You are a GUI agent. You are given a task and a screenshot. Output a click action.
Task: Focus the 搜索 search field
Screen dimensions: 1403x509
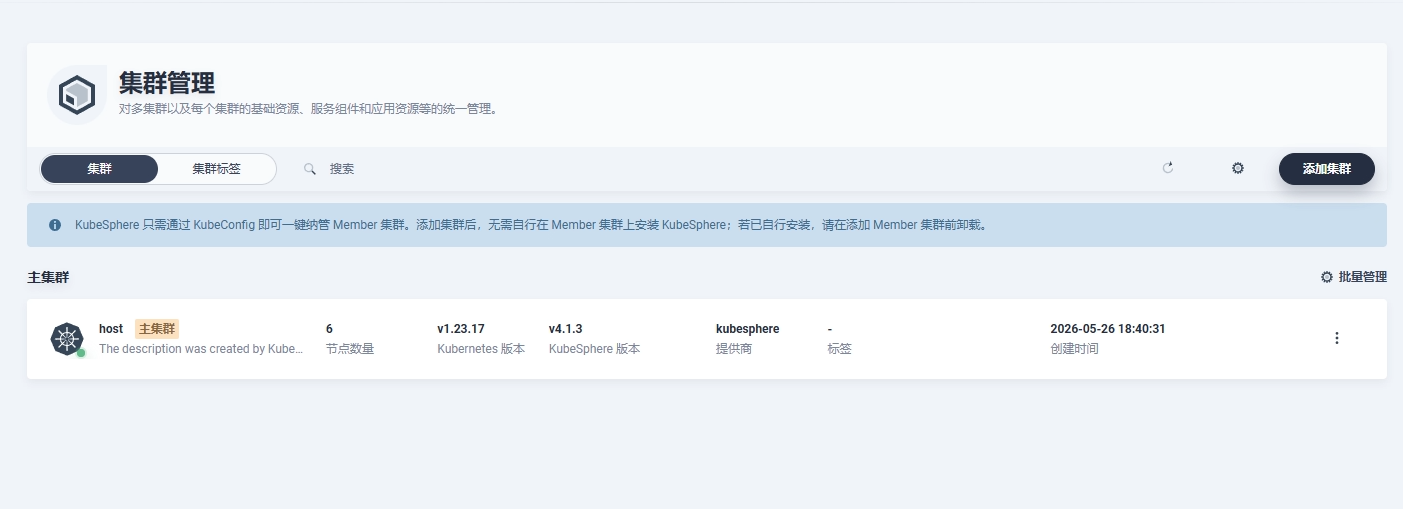point(720,169)
